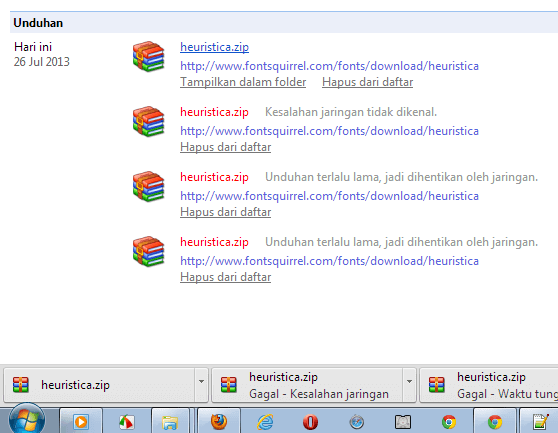Viewport: 558px width, 433px height.
Task: Click the gray hard disk icon in the taskbar
Action: (x=403, y=422)
